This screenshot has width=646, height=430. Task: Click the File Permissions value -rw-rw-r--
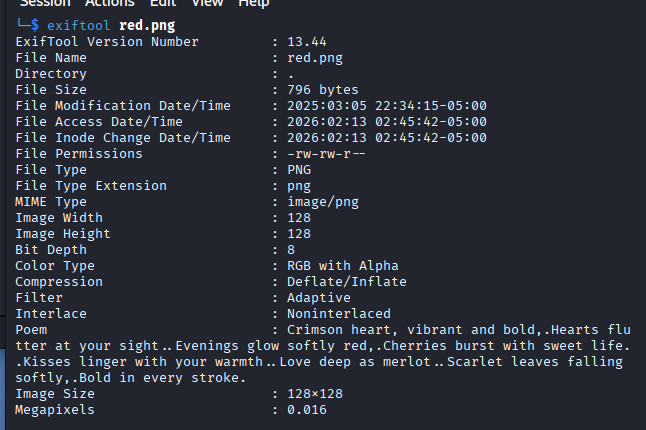(326, 154)
